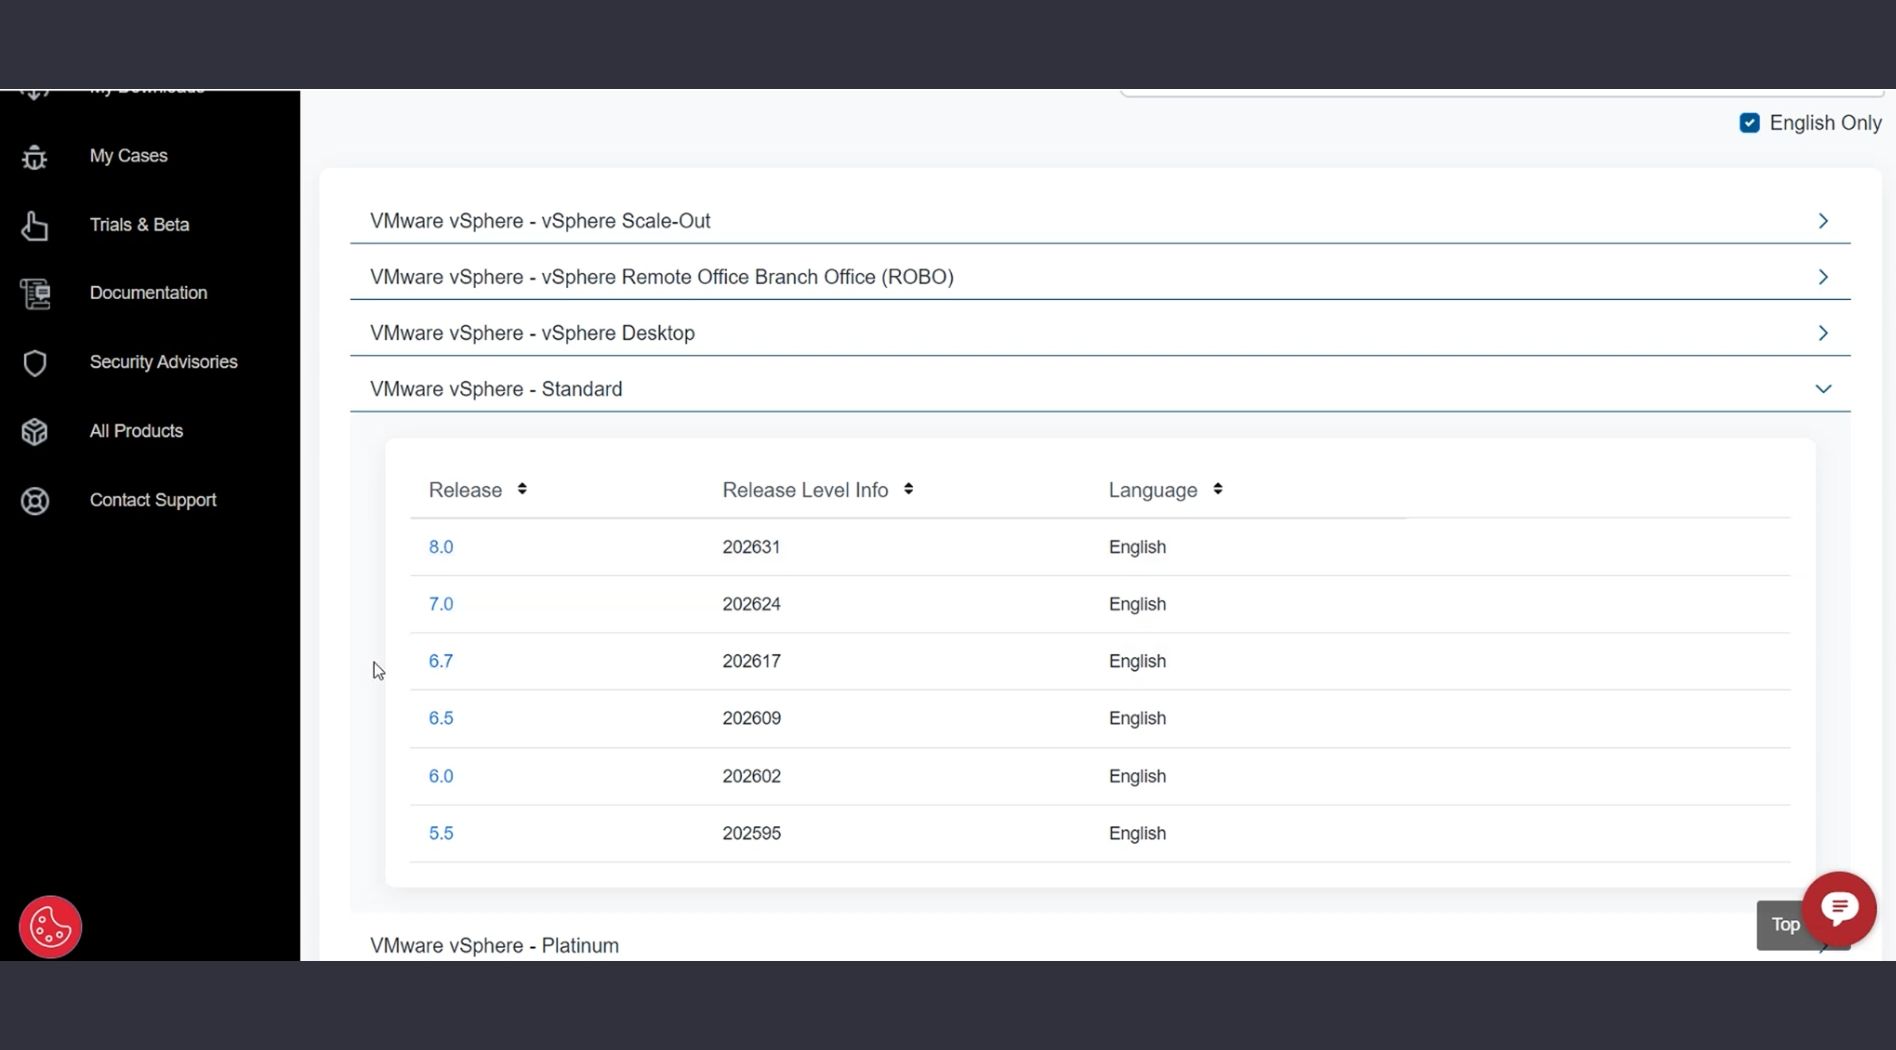The image size is (1896, 1050).
Task: Sort by Language column arrows
Action: point(1217,489)
